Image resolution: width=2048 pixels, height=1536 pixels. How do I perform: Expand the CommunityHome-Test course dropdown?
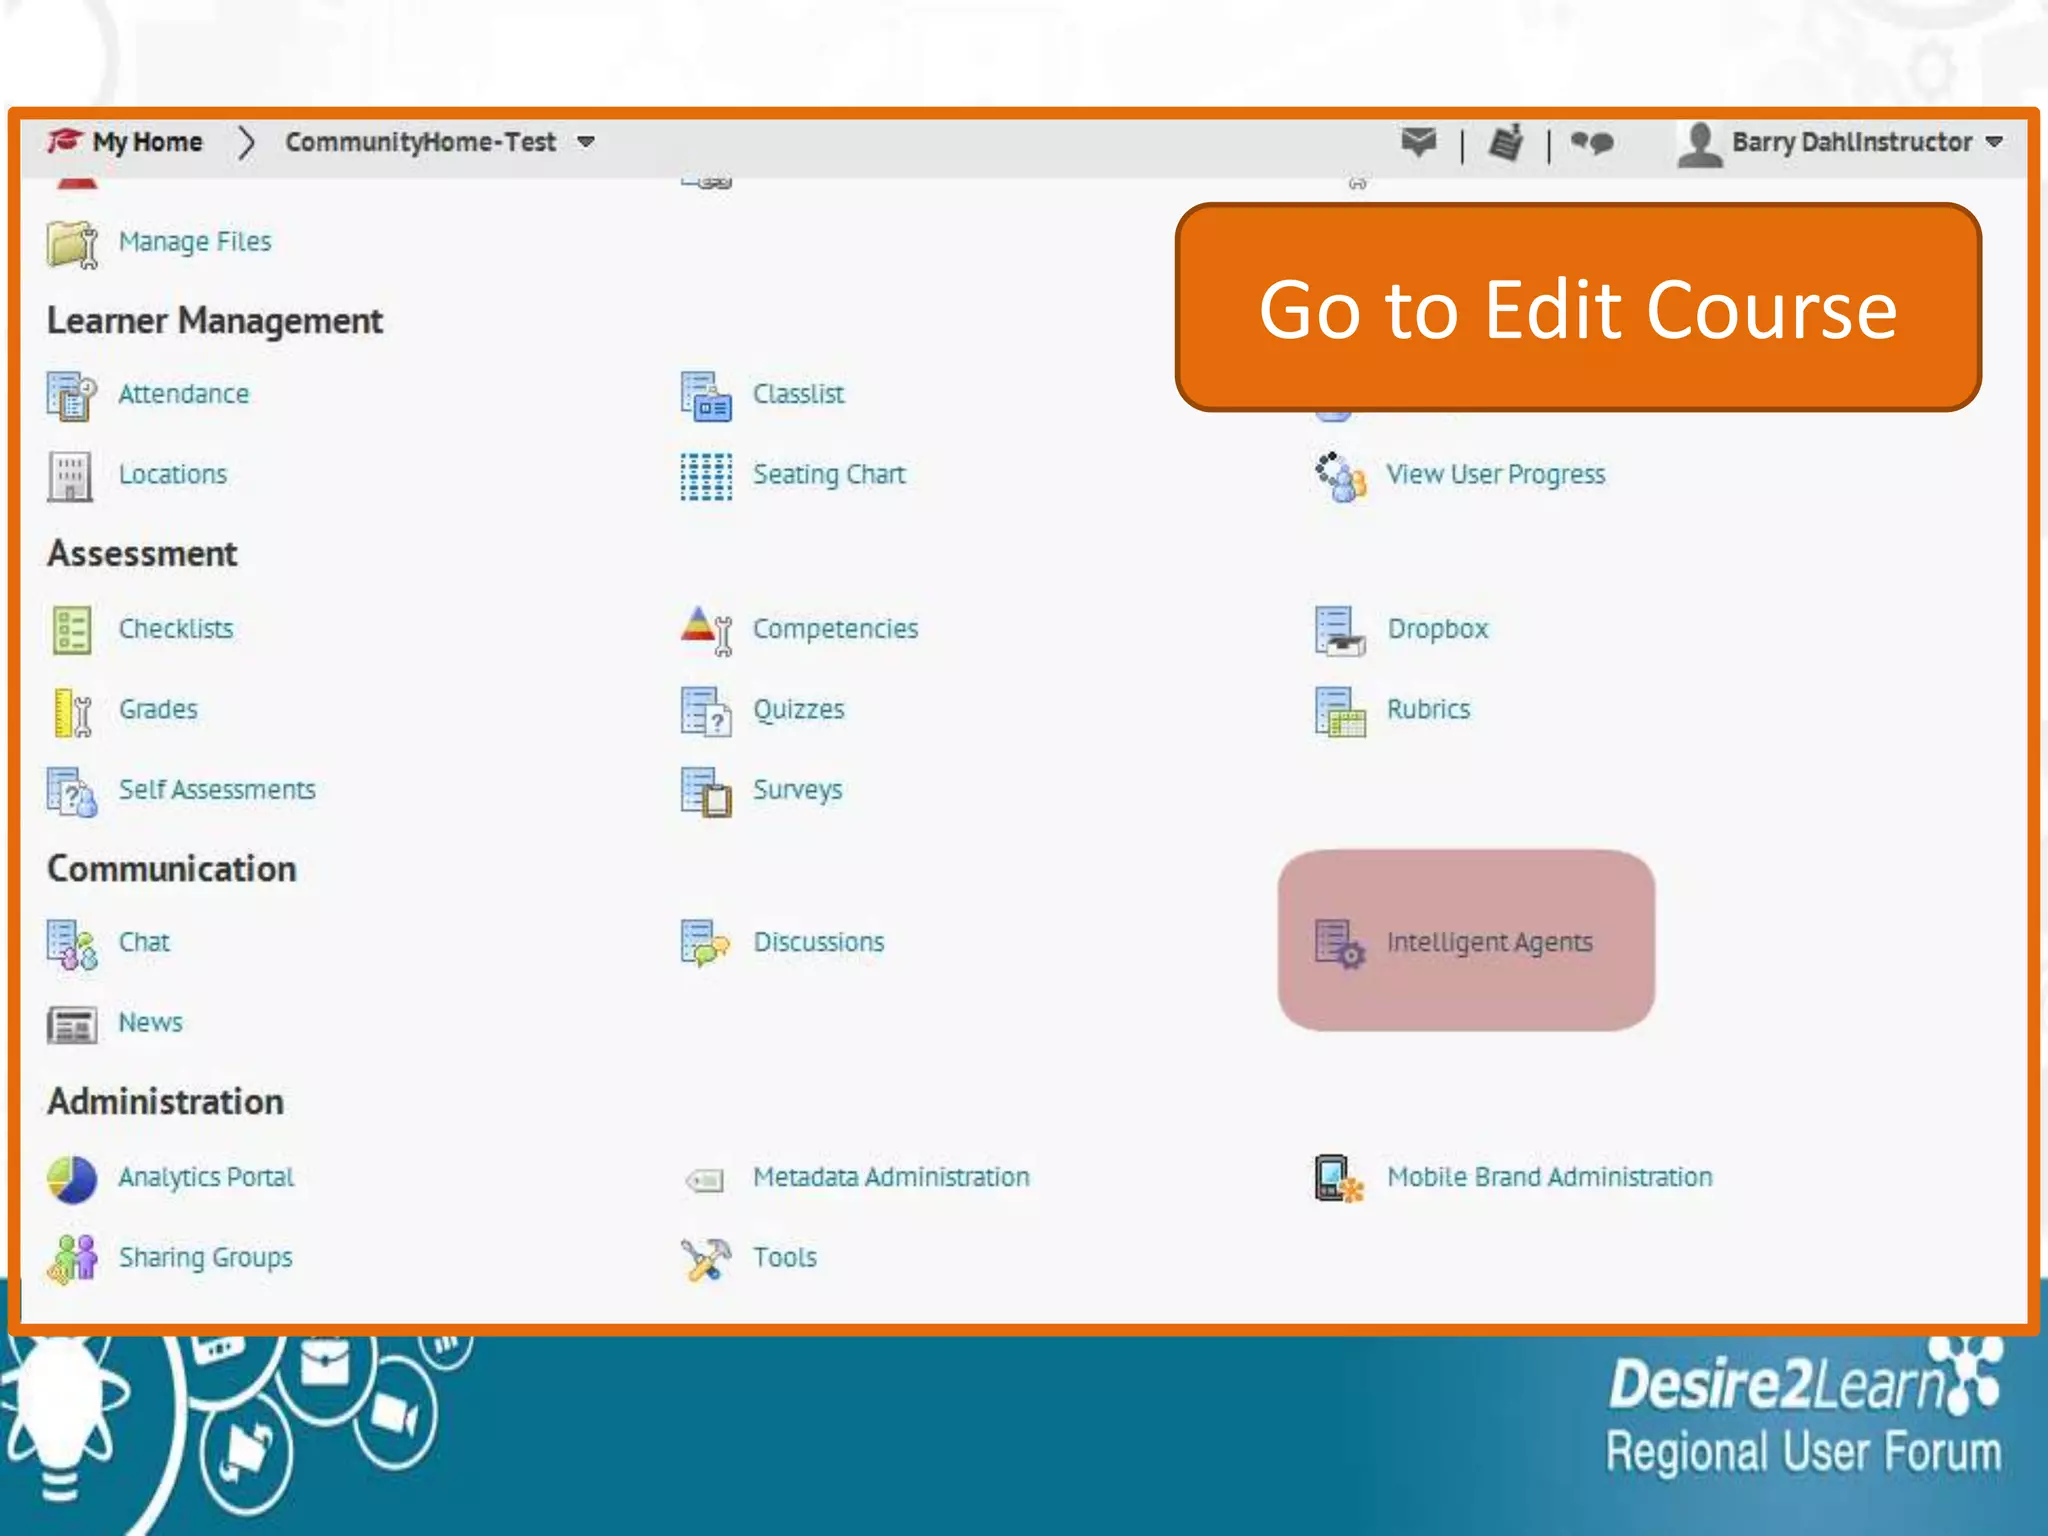(587, 142)
